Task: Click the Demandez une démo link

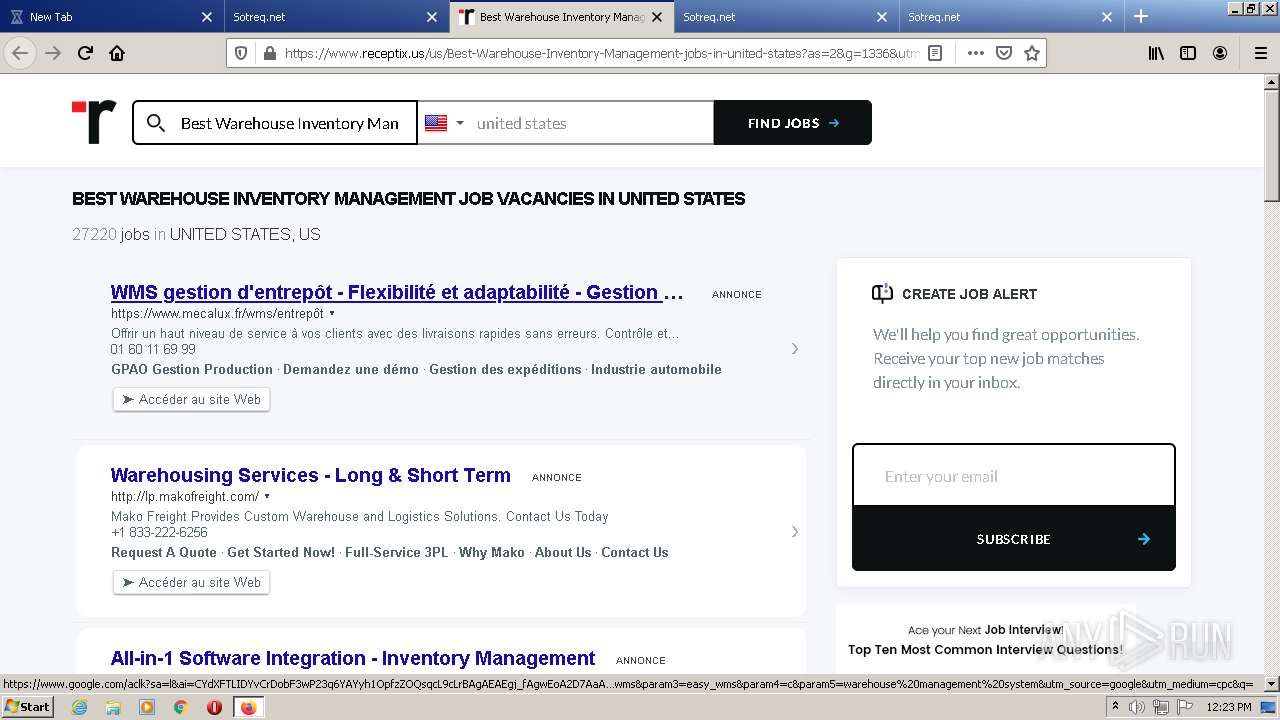Action: coord(351,369)
